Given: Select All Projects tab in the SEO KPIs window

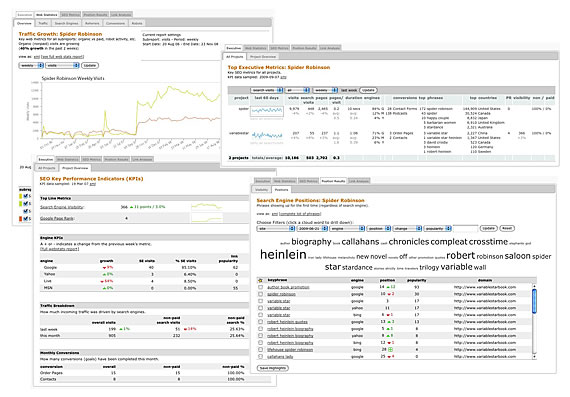Looking at the screenshot, I should coord(47,168).
